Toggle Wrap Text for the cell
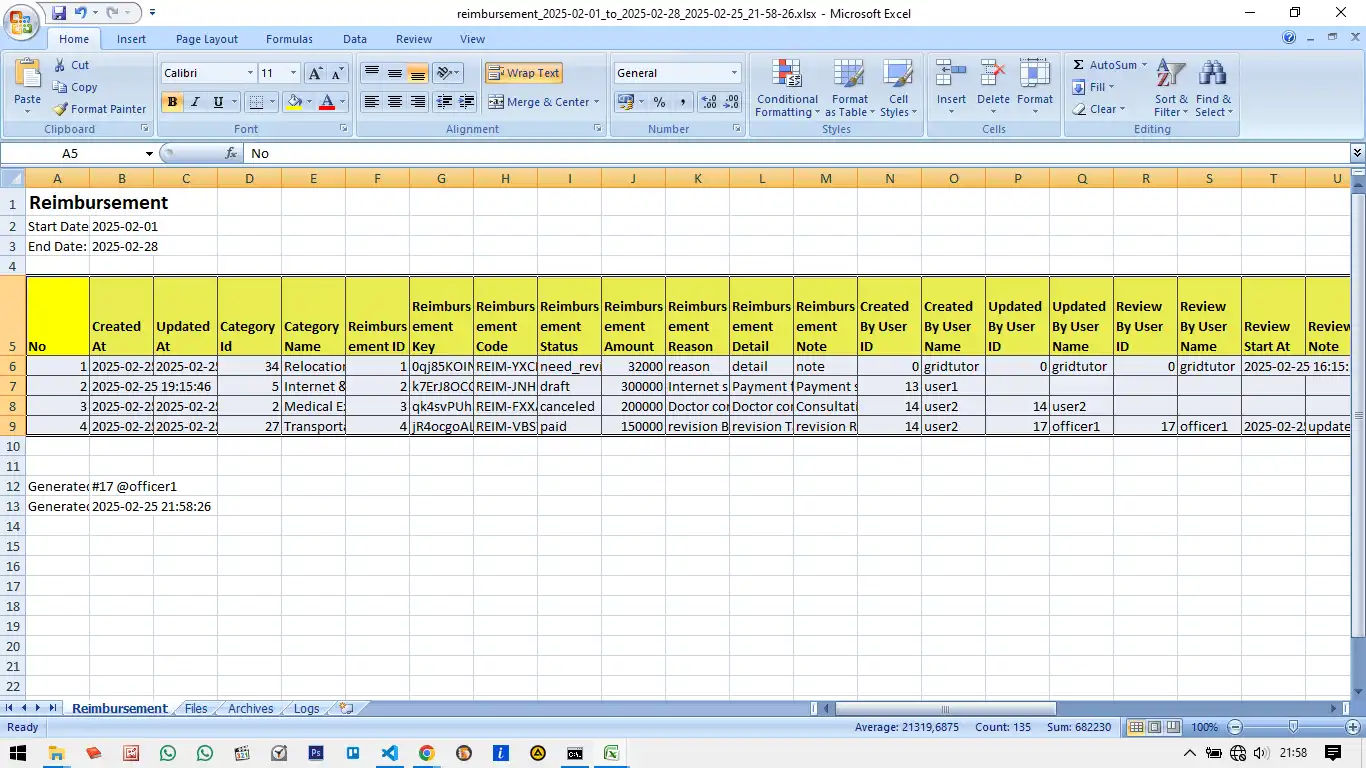1366x768 pixels. [x=524, y=73]
